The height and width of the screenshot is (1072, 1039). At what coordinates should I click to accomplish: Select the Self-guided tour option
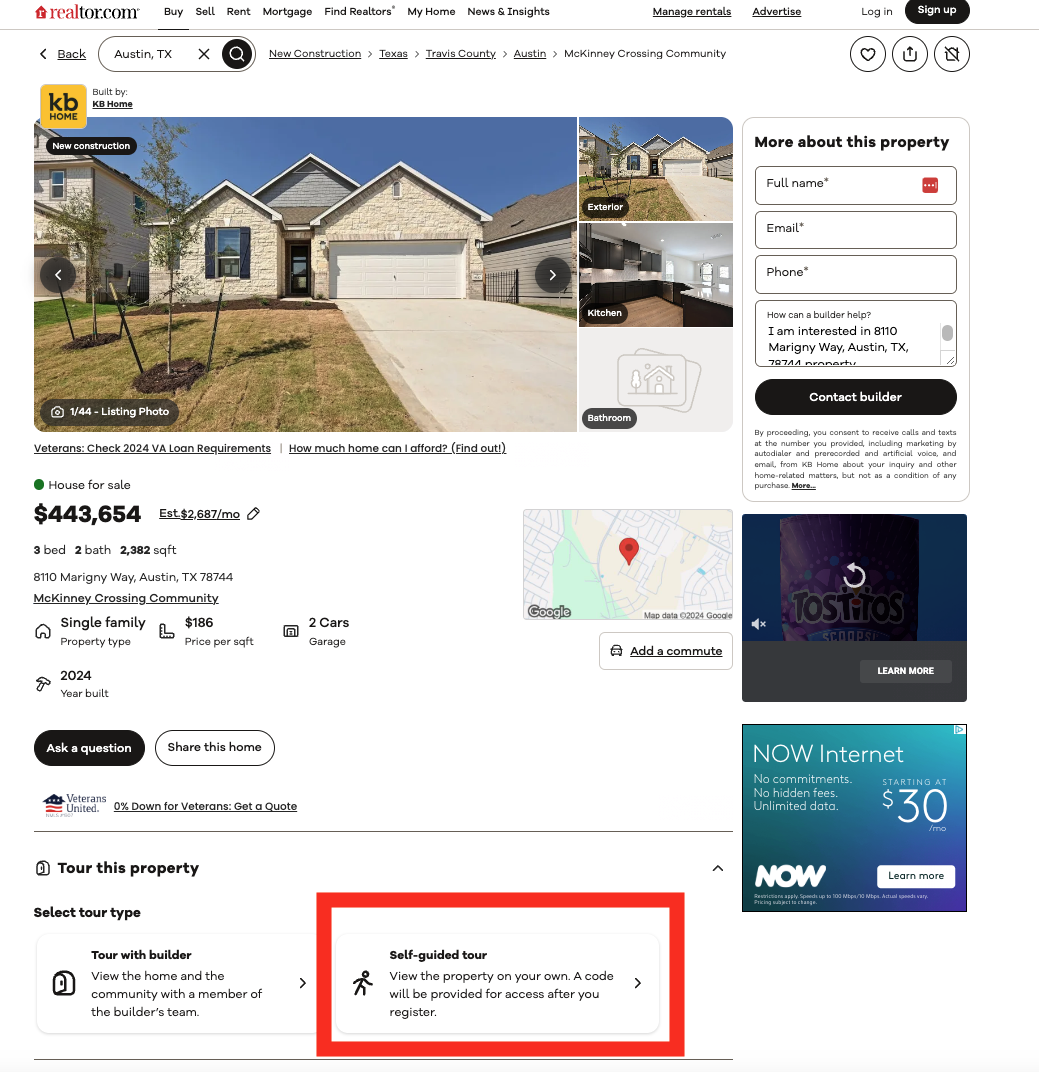[x=498, y=983]
